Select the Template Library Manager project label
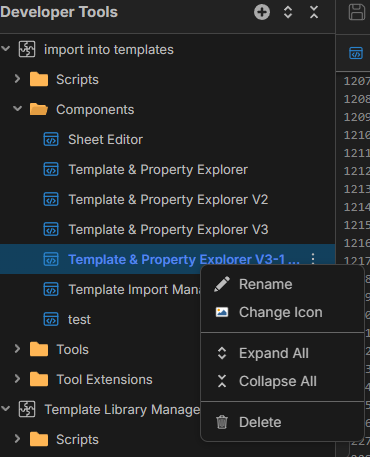The width and height of the screenshot is (370, 457). [122, 410]
